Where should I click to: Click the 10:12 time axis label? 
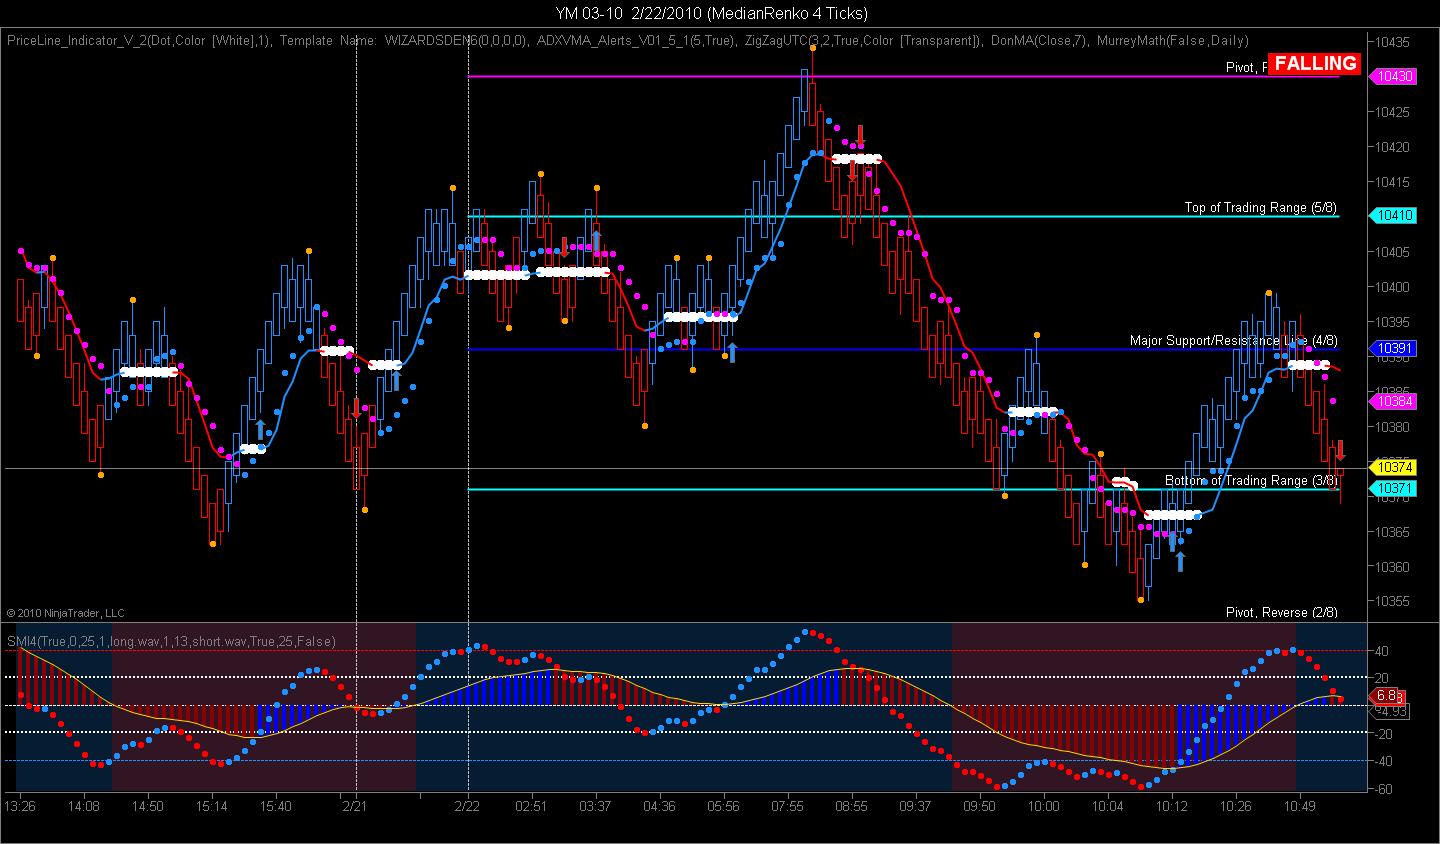click(x=1171, y=806)
